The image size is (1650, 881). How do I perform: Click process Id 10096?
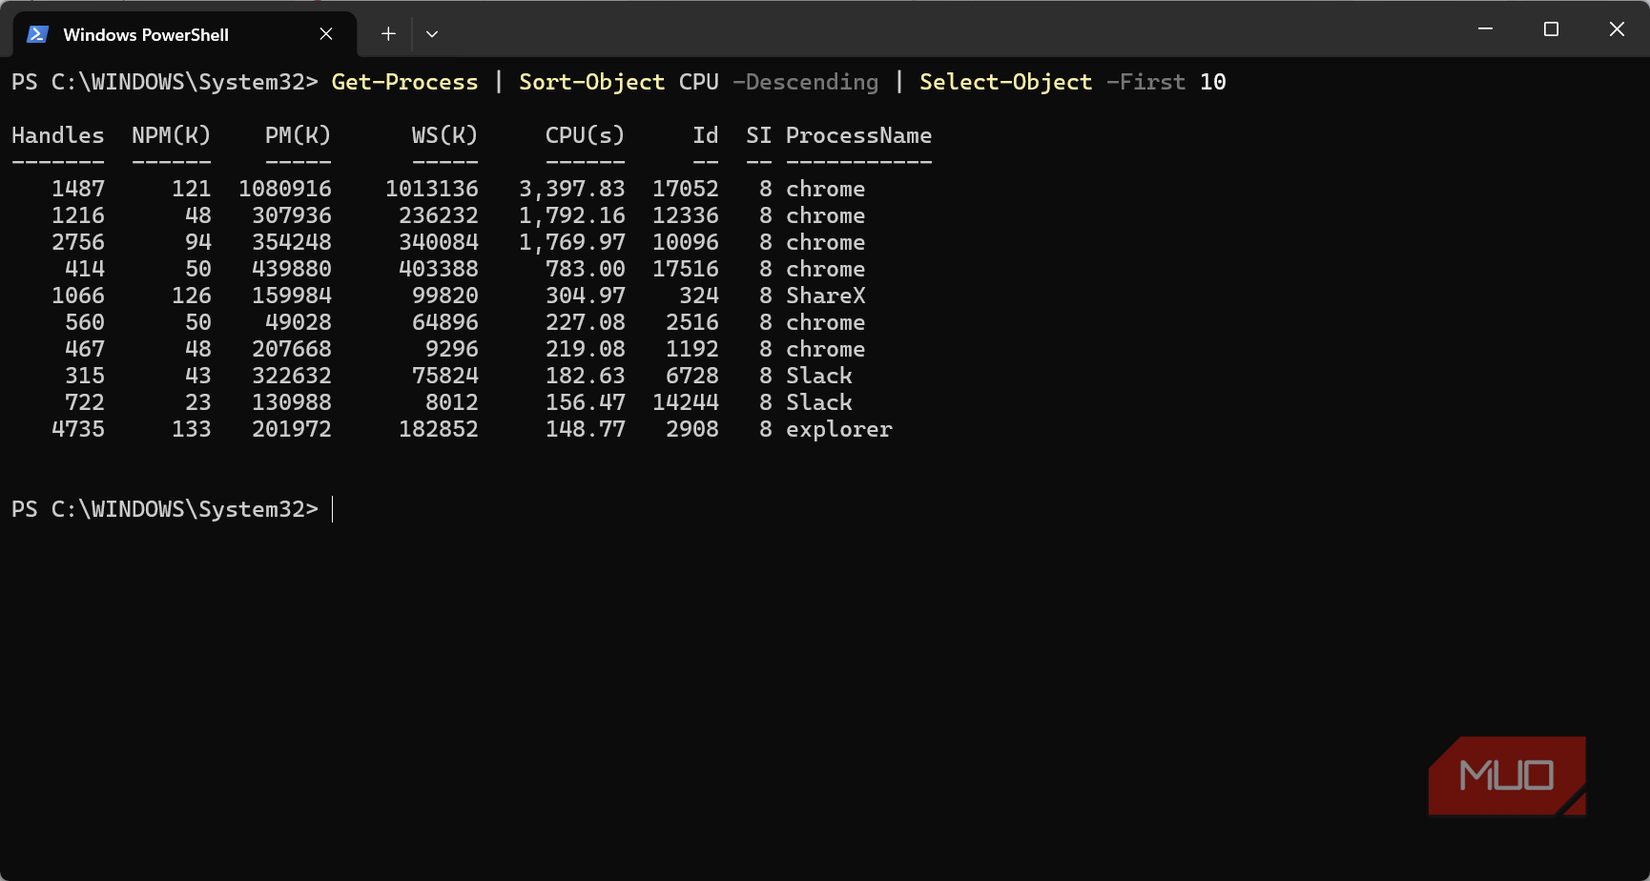(685, 242)
